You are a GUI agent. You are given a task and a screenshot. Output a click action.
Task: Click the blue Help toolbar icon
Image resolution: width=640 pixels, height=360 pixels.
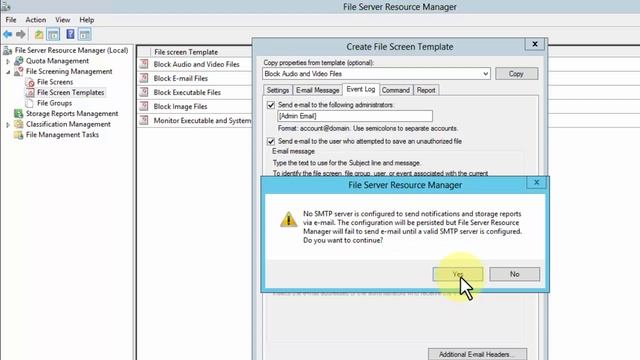coord(70,34)
